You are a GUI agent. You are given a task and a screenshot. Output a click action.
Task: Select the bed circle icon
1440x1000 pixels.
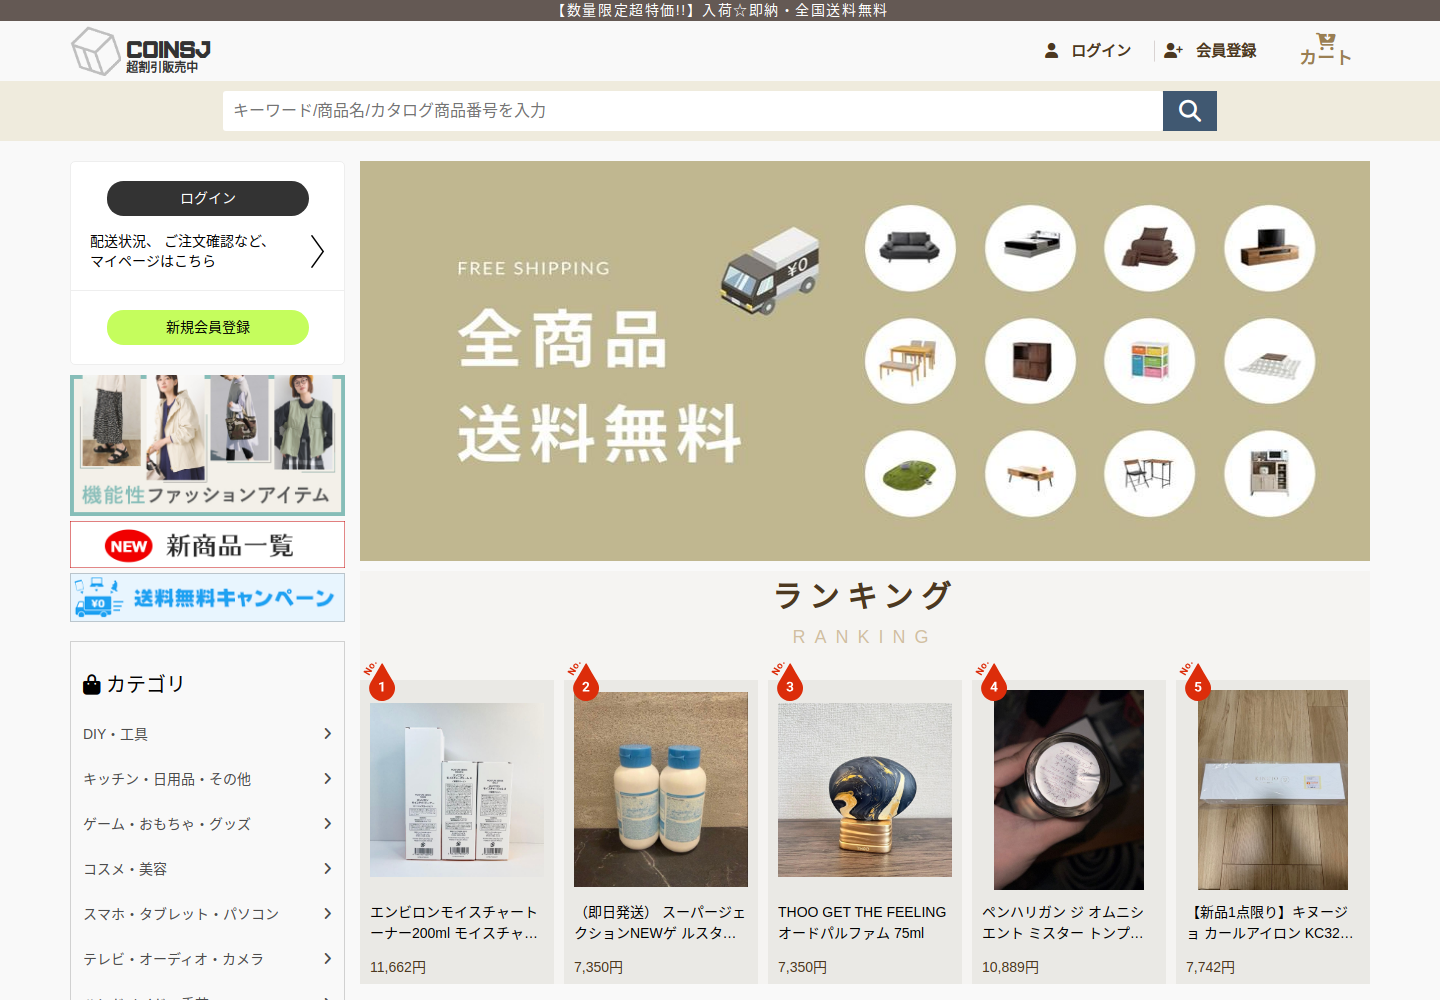(1030, 248)
